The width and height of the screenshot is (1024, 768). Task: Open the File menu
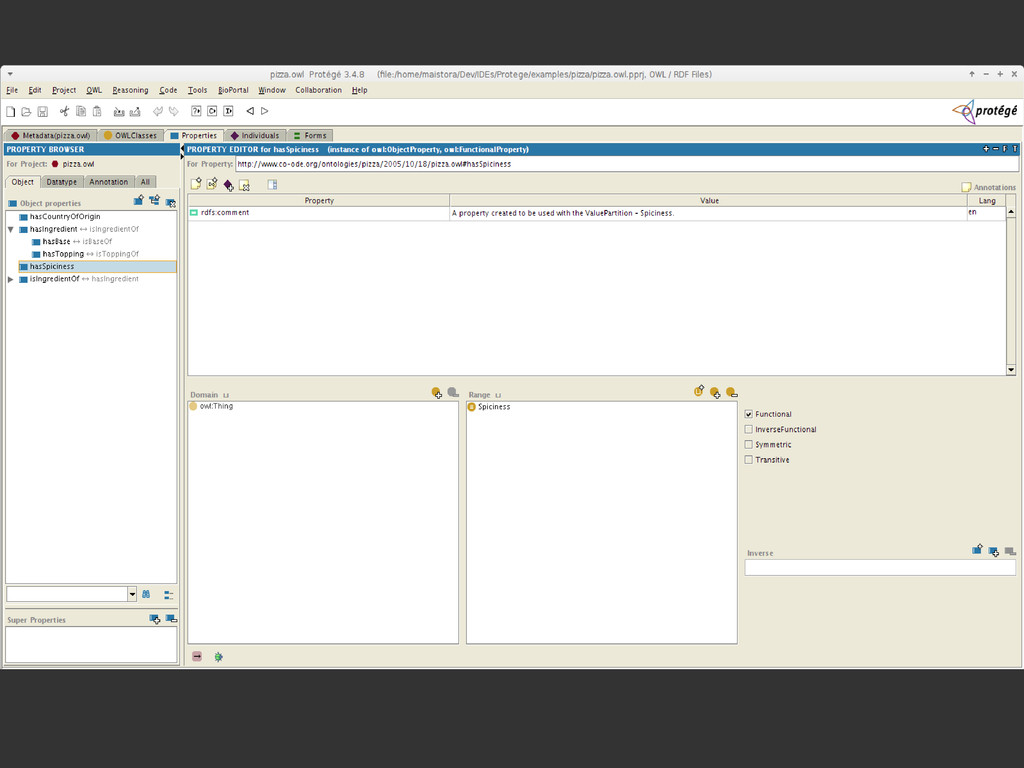(12, 90)
